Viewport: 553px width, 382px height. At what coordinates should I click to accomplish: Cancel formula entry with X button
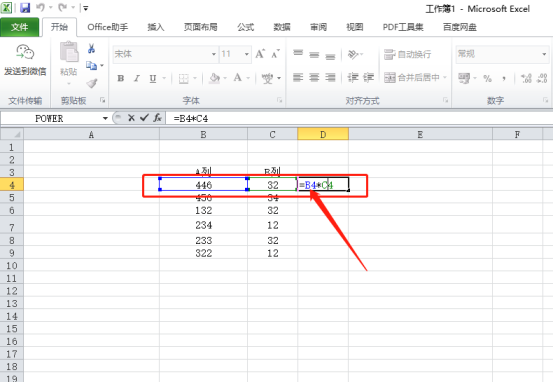(x=131, y=118)
